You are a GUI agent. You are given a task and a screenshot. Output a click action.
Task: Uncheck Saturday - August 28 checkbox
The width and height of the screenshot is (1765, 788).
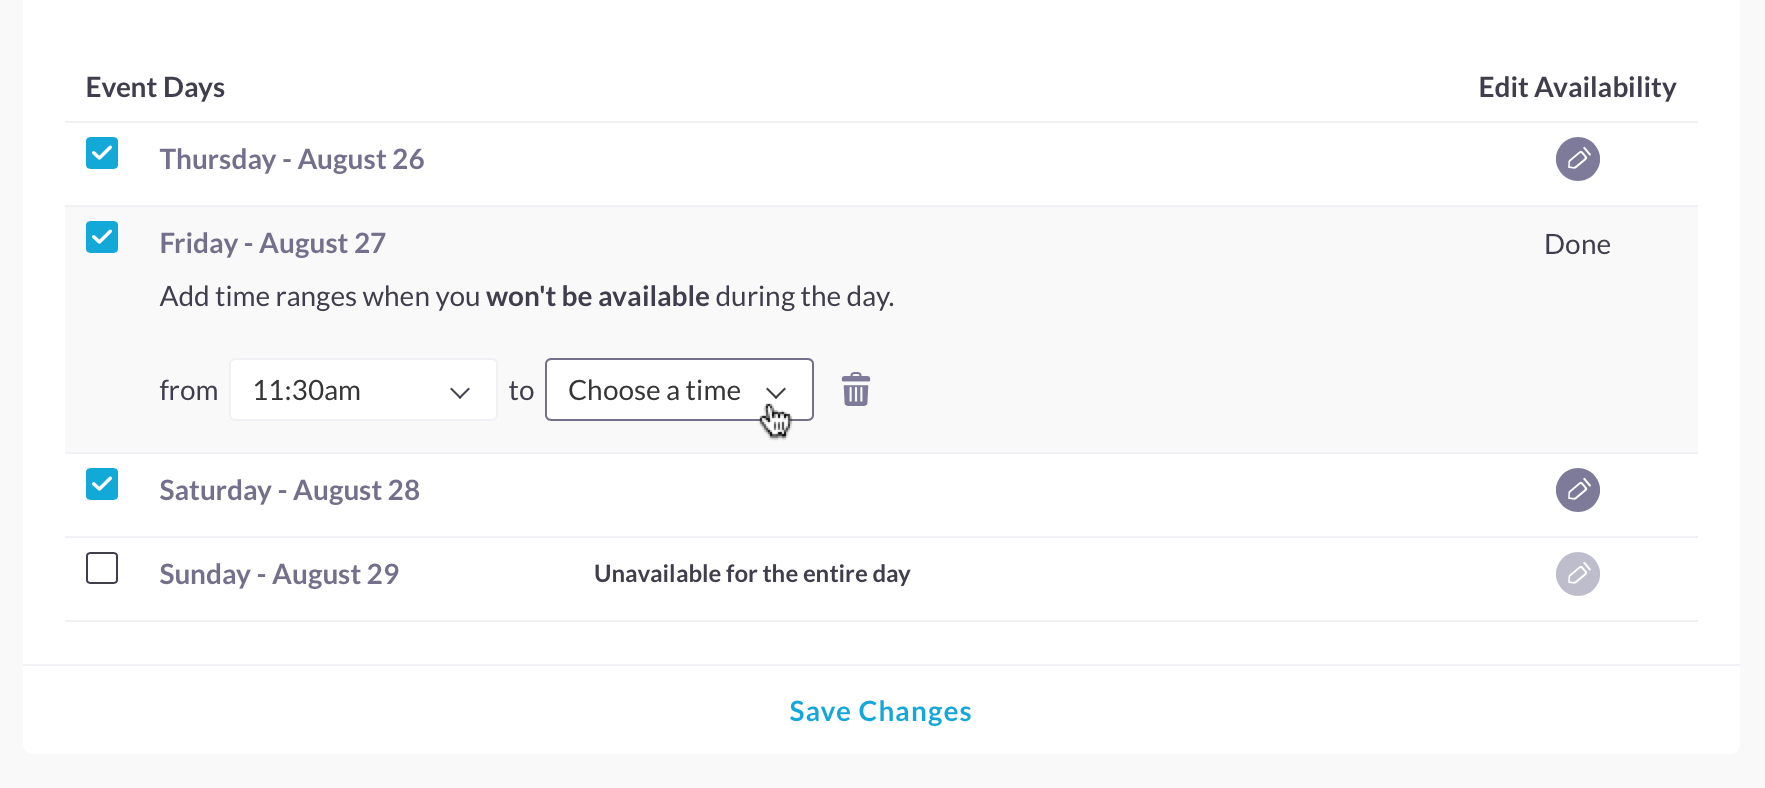102,485
